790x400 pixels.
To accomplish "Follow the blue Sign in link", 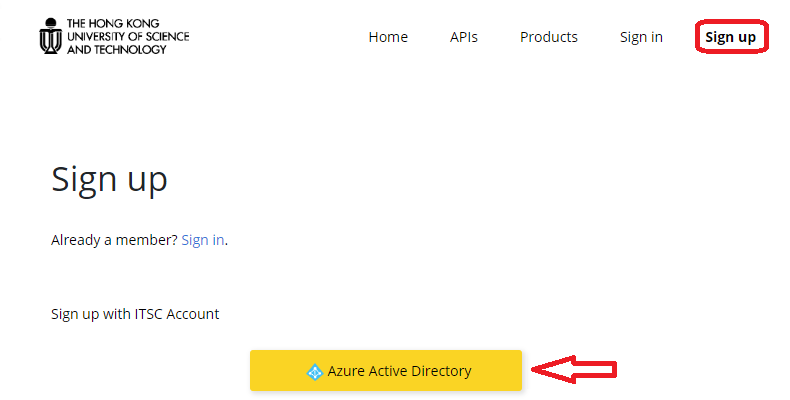I will [203, 240].
